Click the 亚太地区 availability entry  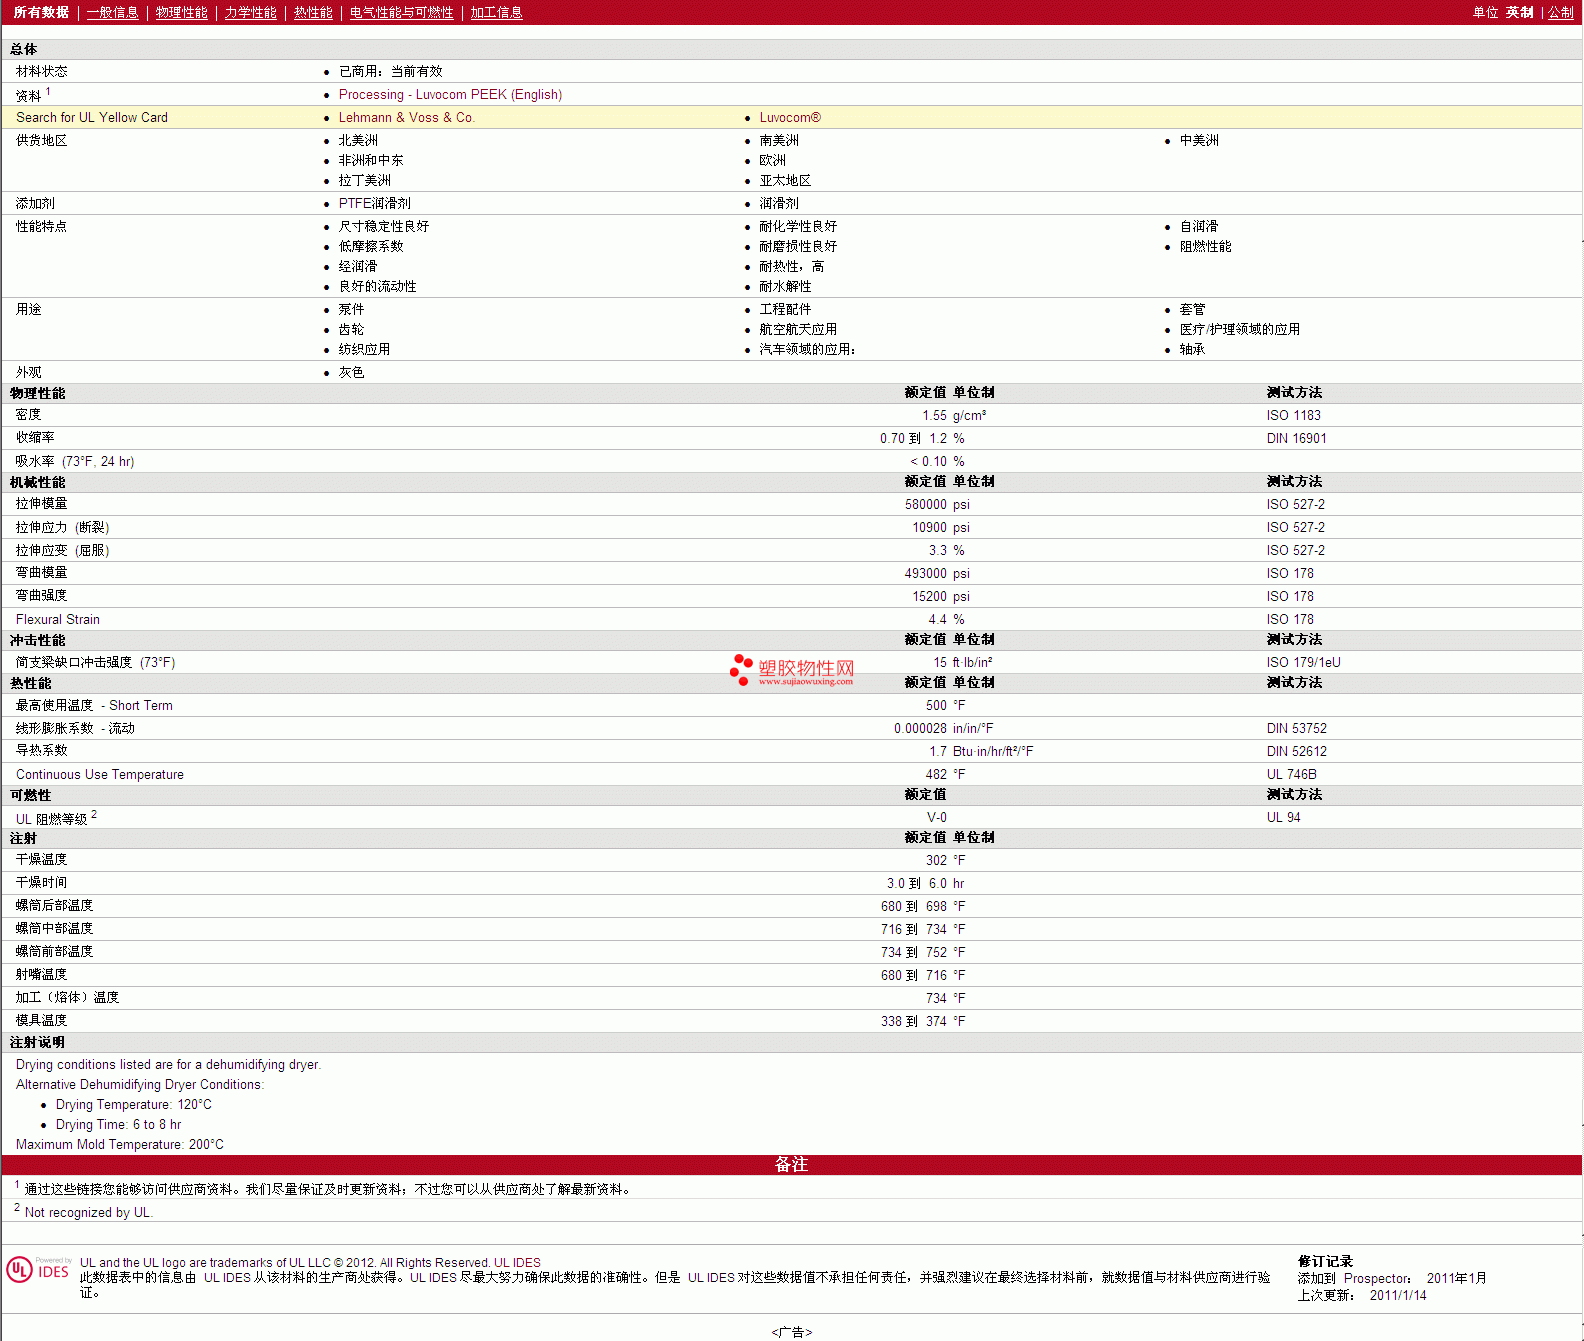[785, 180]
